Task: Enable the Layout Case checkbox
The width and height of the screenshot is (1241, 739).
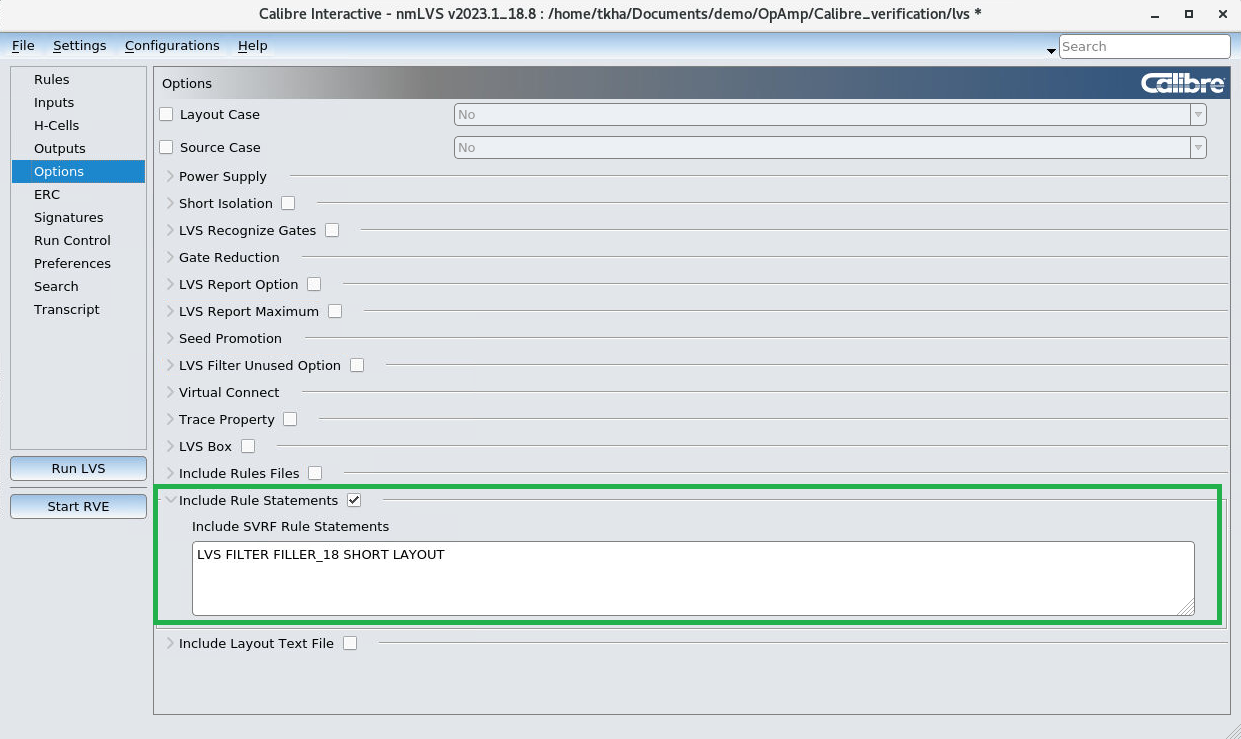Action: [167, 115]
